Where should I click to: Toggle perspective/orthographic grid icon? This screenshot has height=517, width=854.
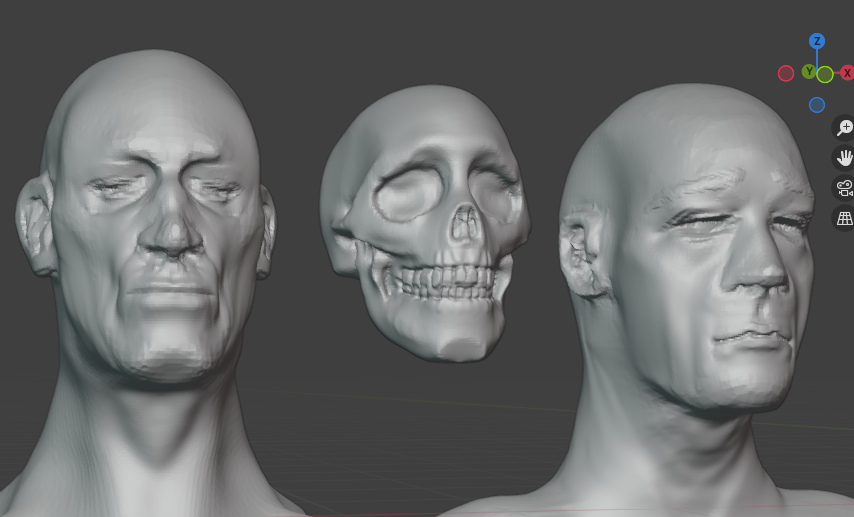(x=844, y=218)
